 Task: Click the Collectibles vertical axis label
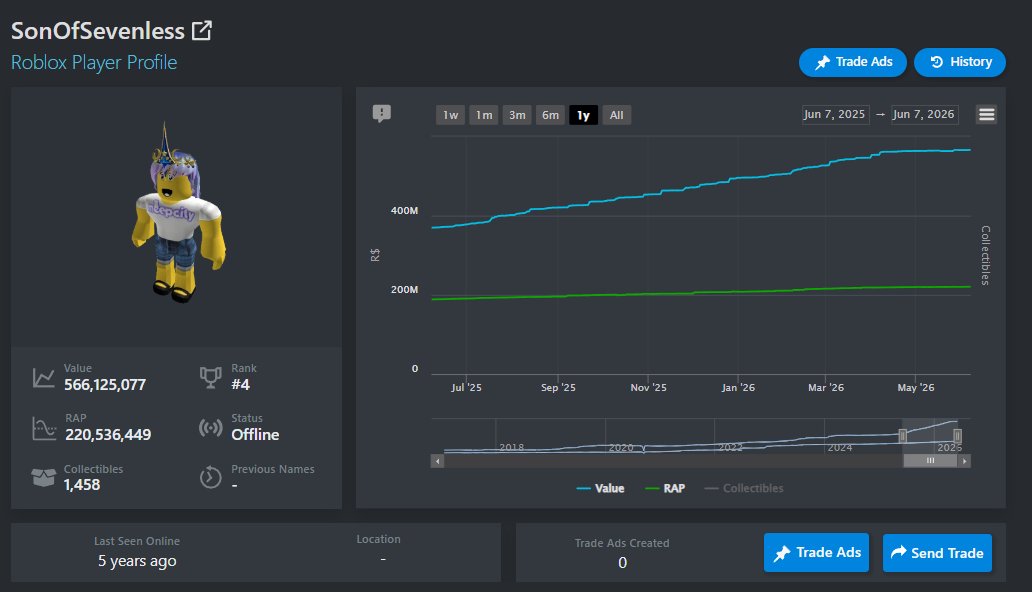985,256
